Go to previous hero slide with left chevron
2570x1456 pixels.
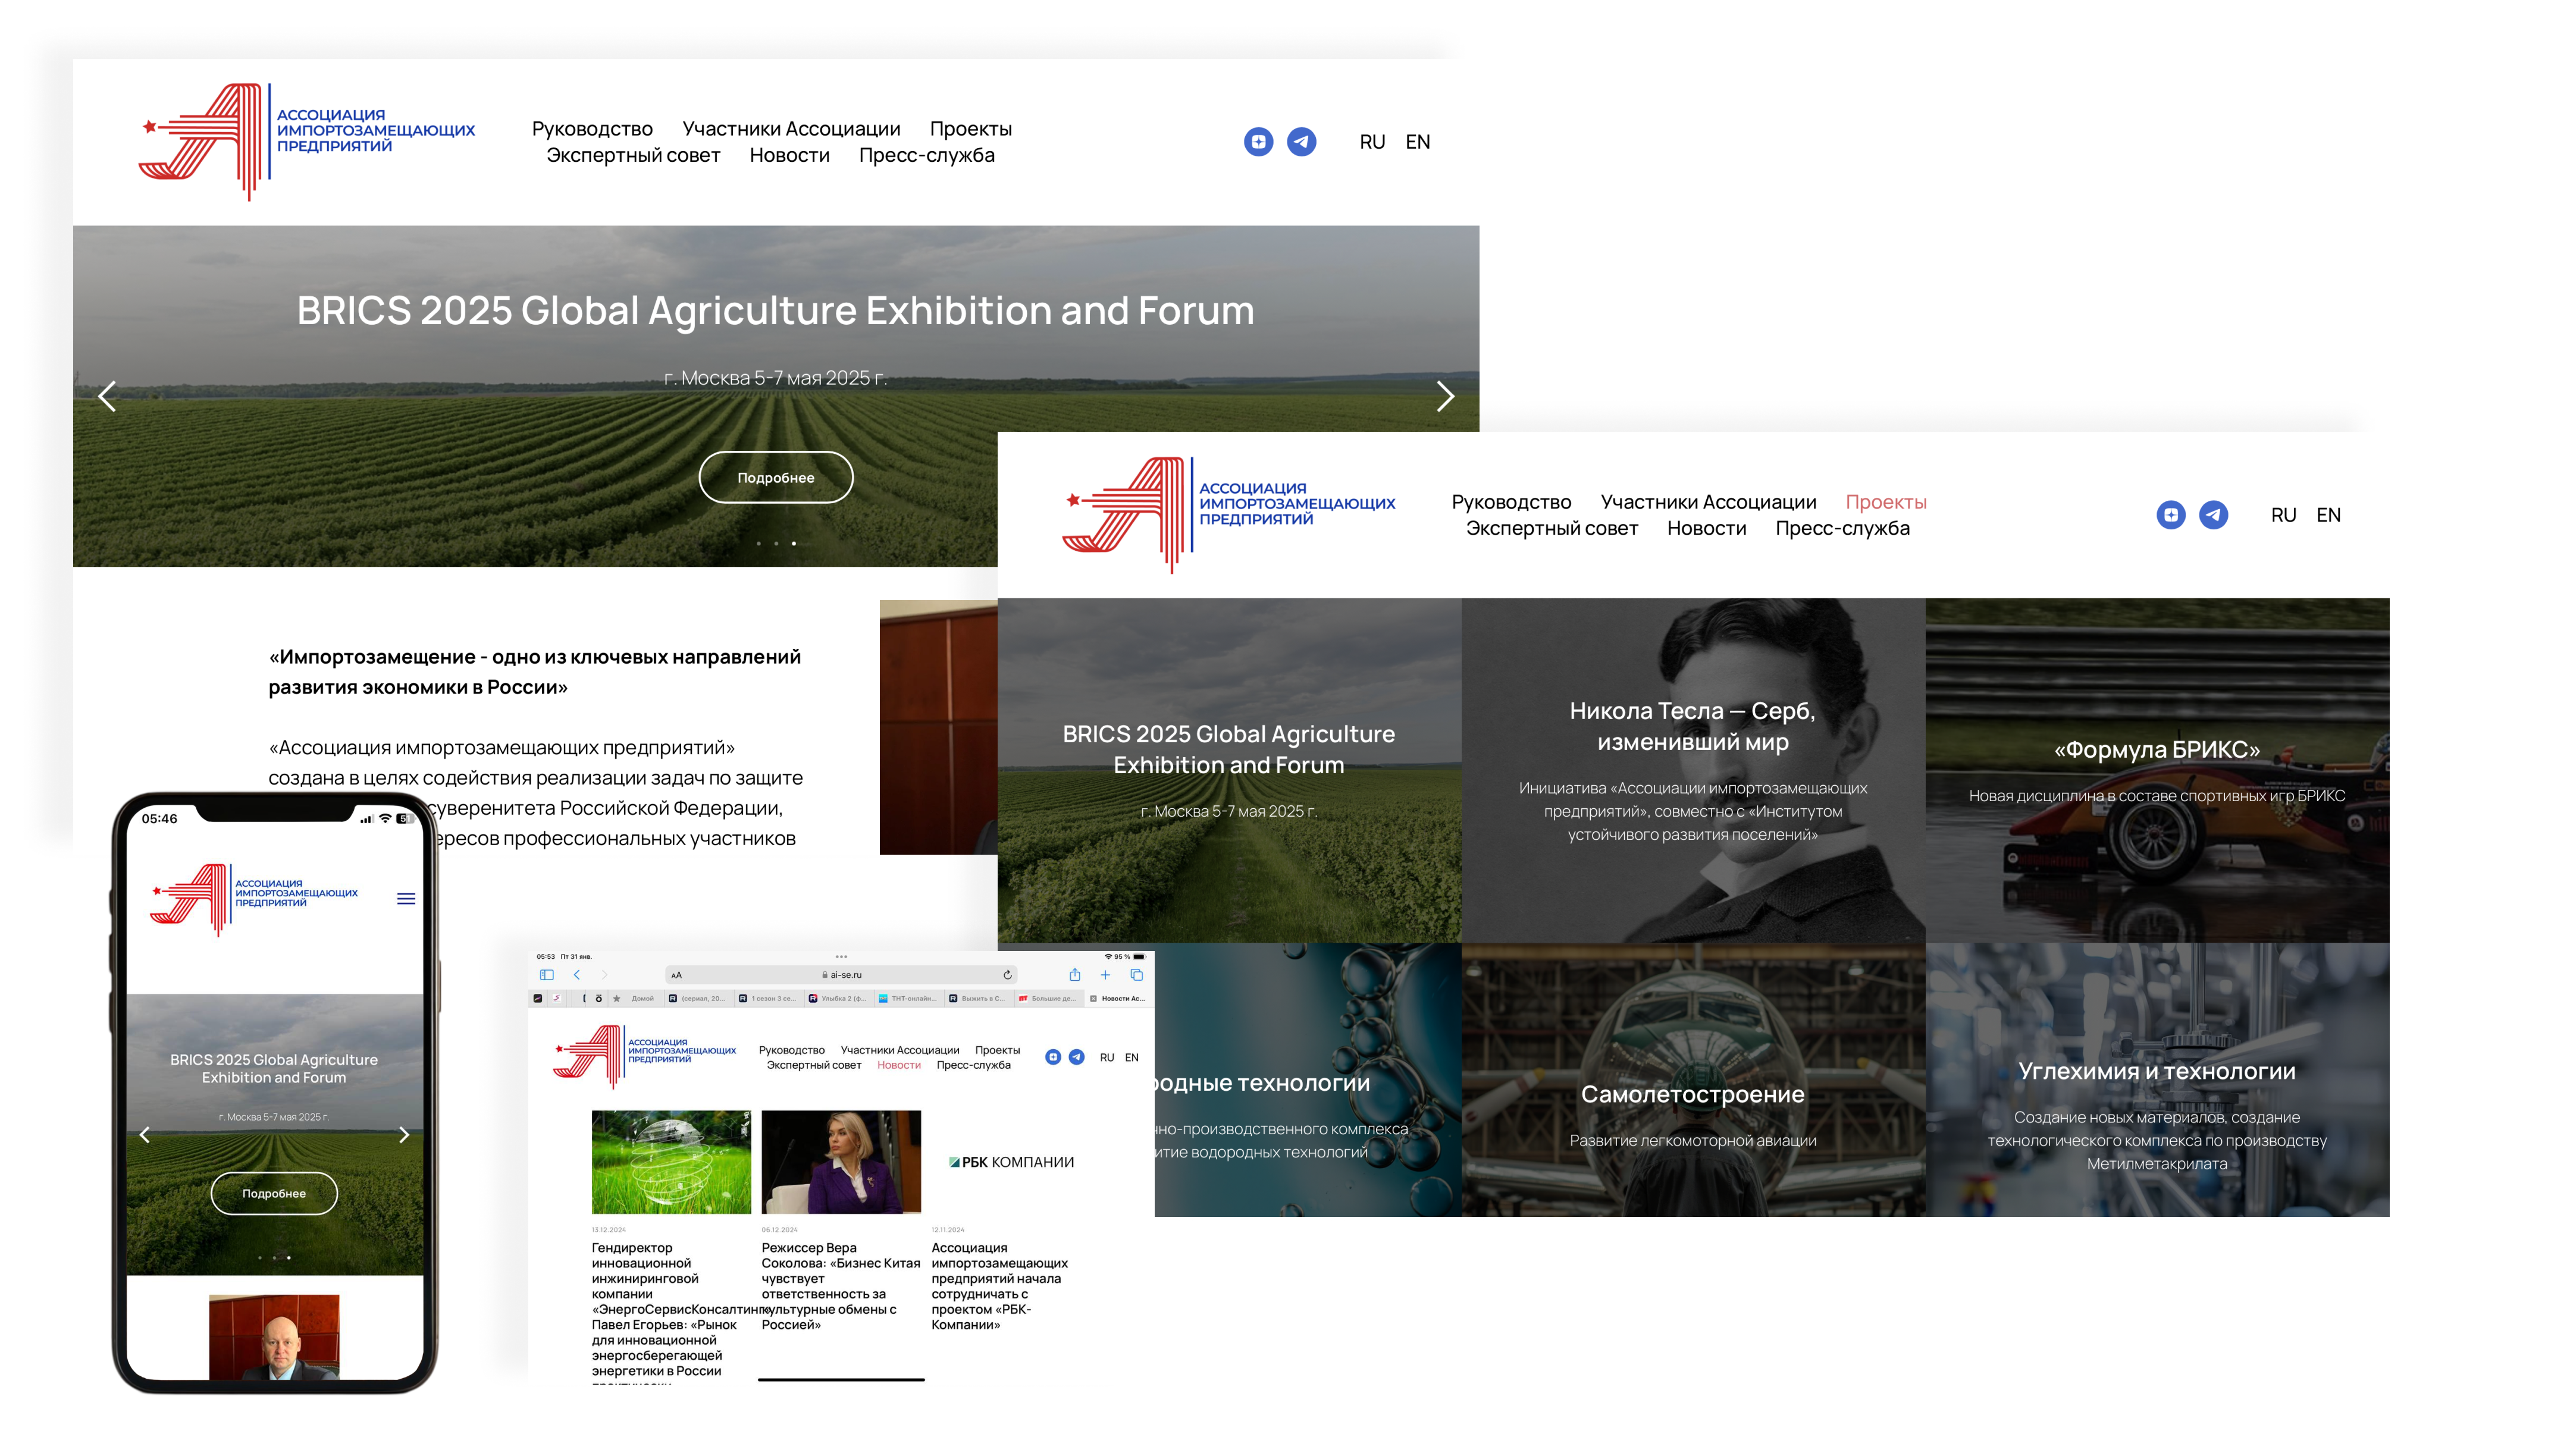coord(108,397)
